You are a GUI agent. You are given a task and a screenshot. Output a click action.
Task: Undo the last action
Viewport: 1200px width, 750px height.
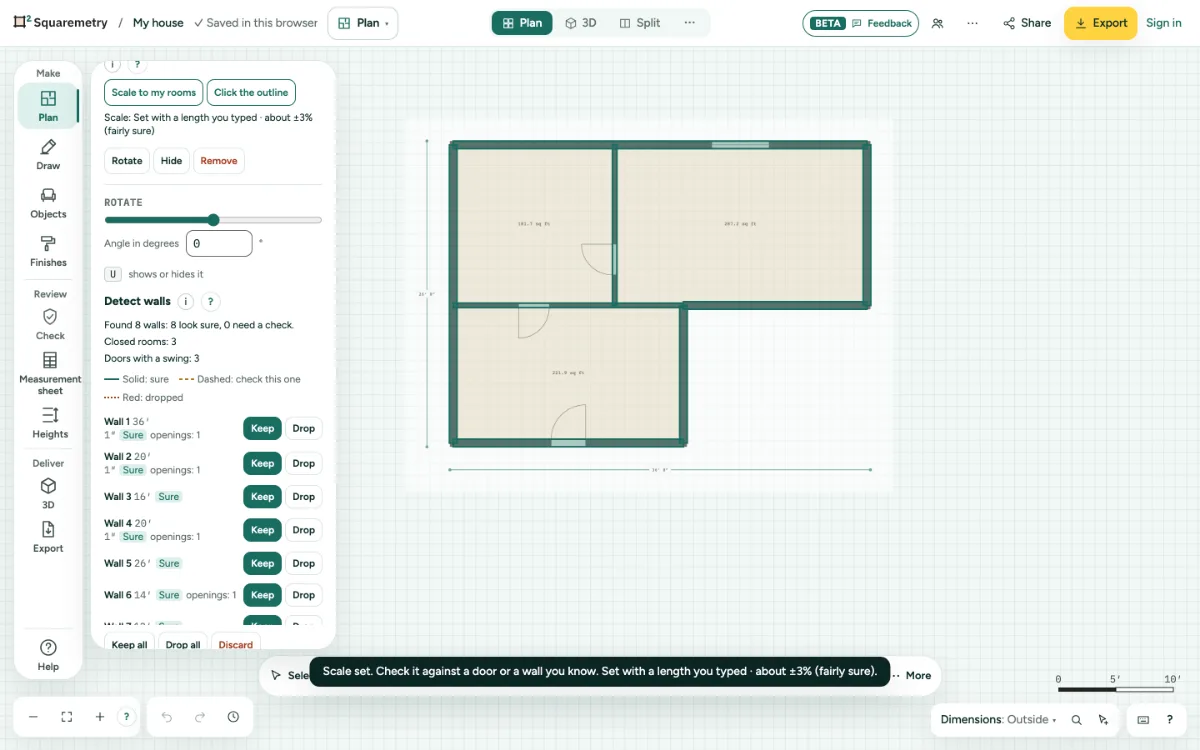pos(167,717)
